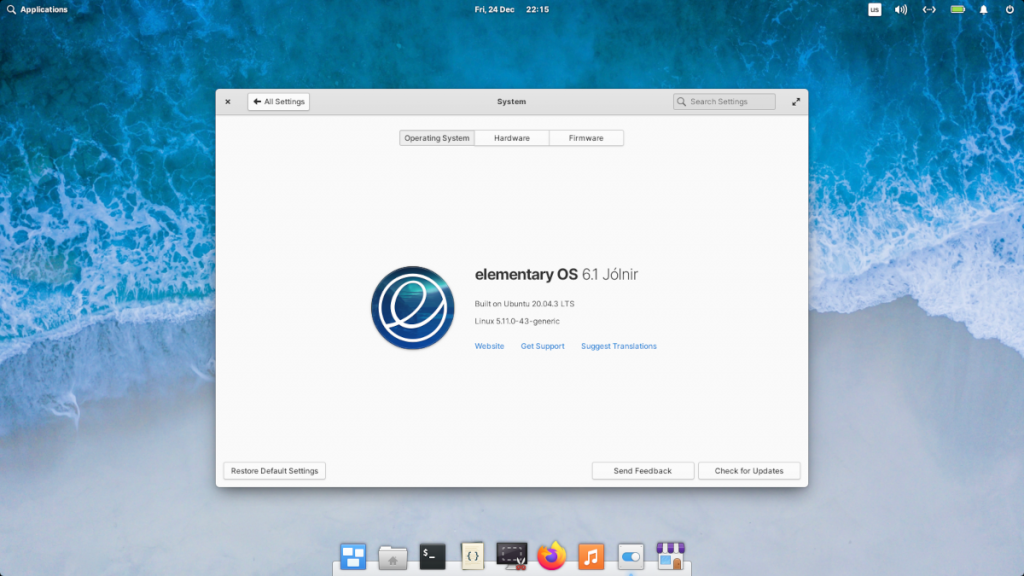Open the Terminal from the dock
Viewport: 1024px width, 576px height.
point(432,556)
